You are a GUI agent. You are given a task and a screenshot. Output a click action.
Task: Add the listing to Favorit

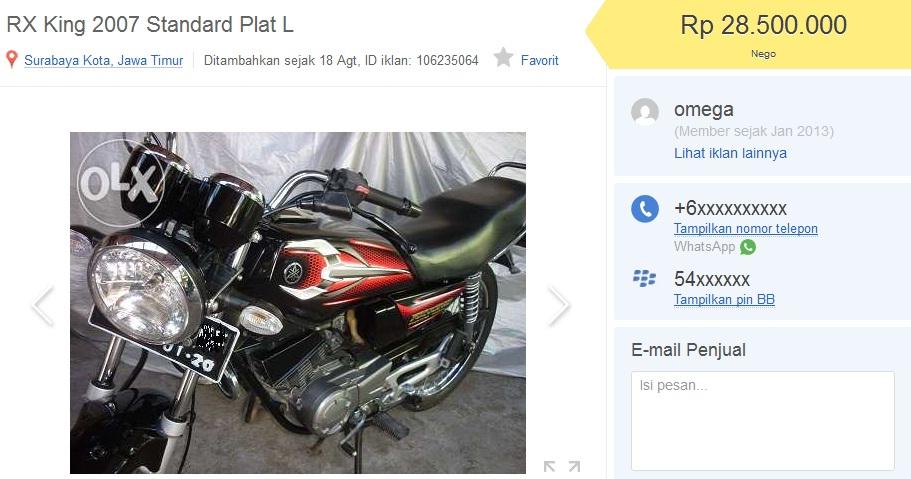539,60
